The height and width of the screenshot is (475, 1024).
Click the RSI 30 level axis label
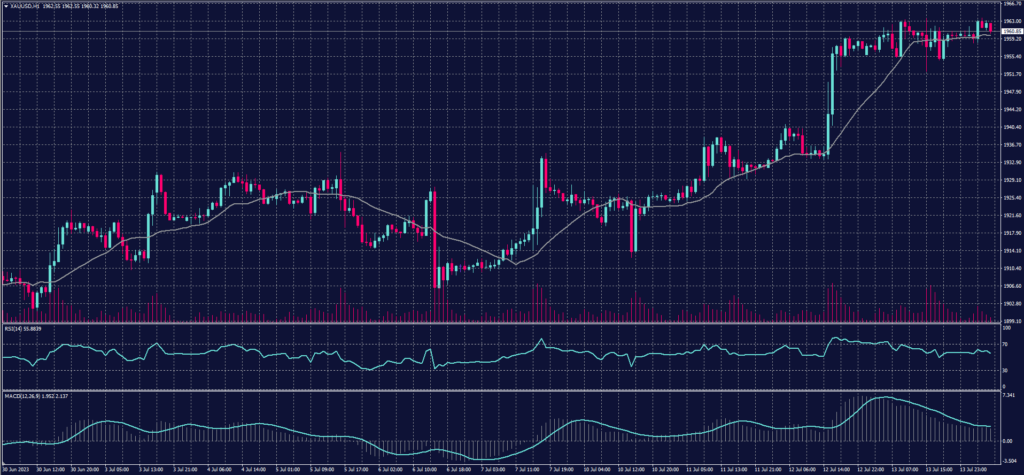[1003, 369]
